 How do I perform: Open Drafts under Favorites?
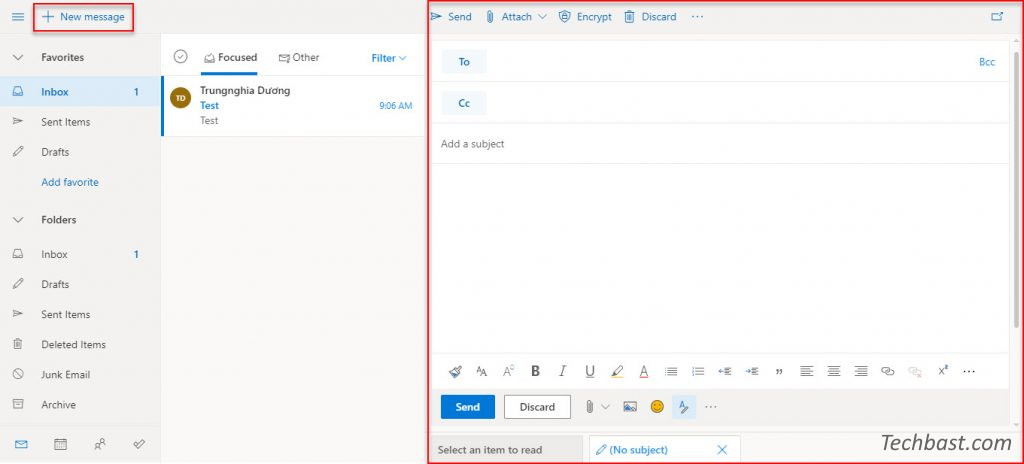click(80, 152)
